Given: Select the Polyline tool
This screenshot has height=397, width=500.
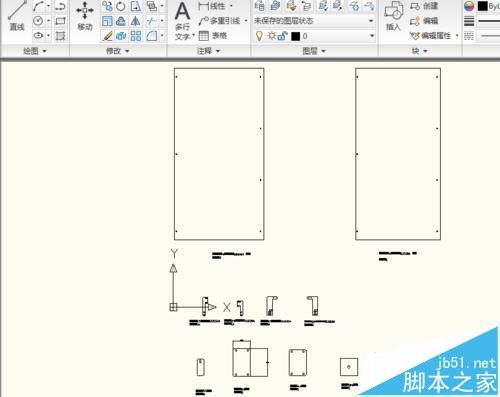Looking at the screenshot, I should 60,6.
